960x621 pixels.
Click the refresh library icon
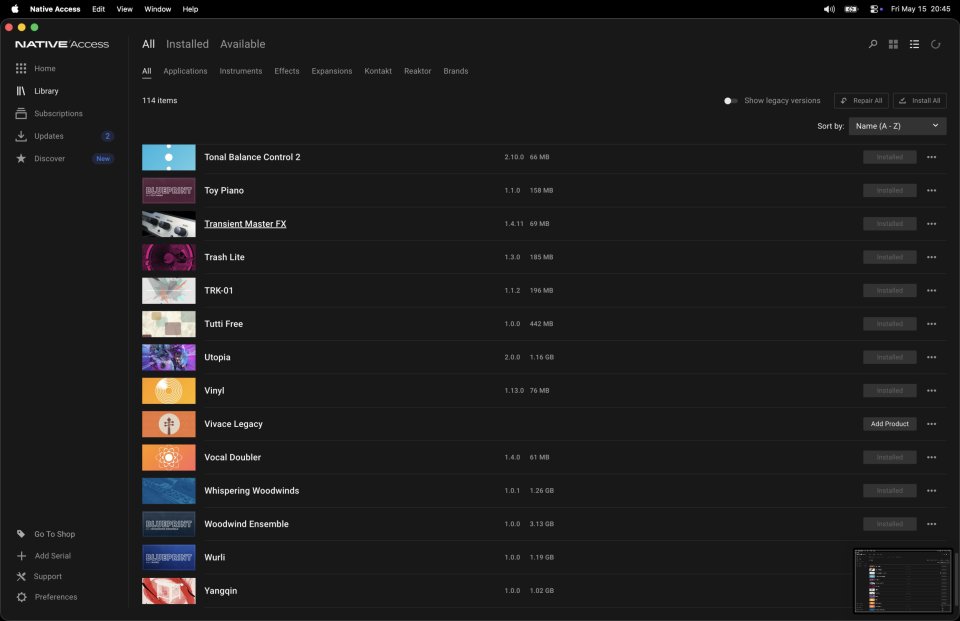(935, 44)
